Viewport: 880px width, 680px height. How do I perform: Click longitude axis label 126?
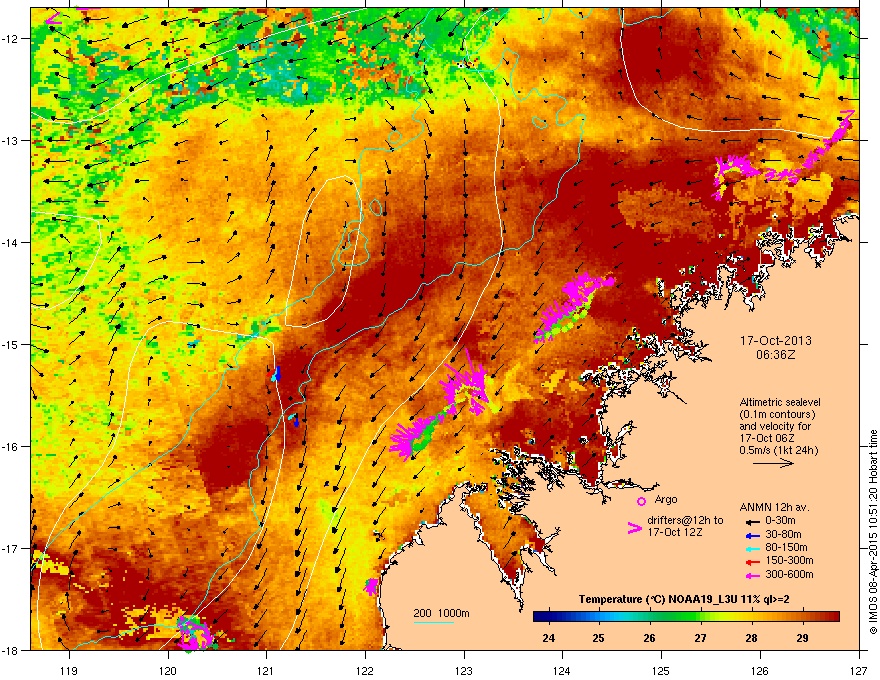pos(760,670)
